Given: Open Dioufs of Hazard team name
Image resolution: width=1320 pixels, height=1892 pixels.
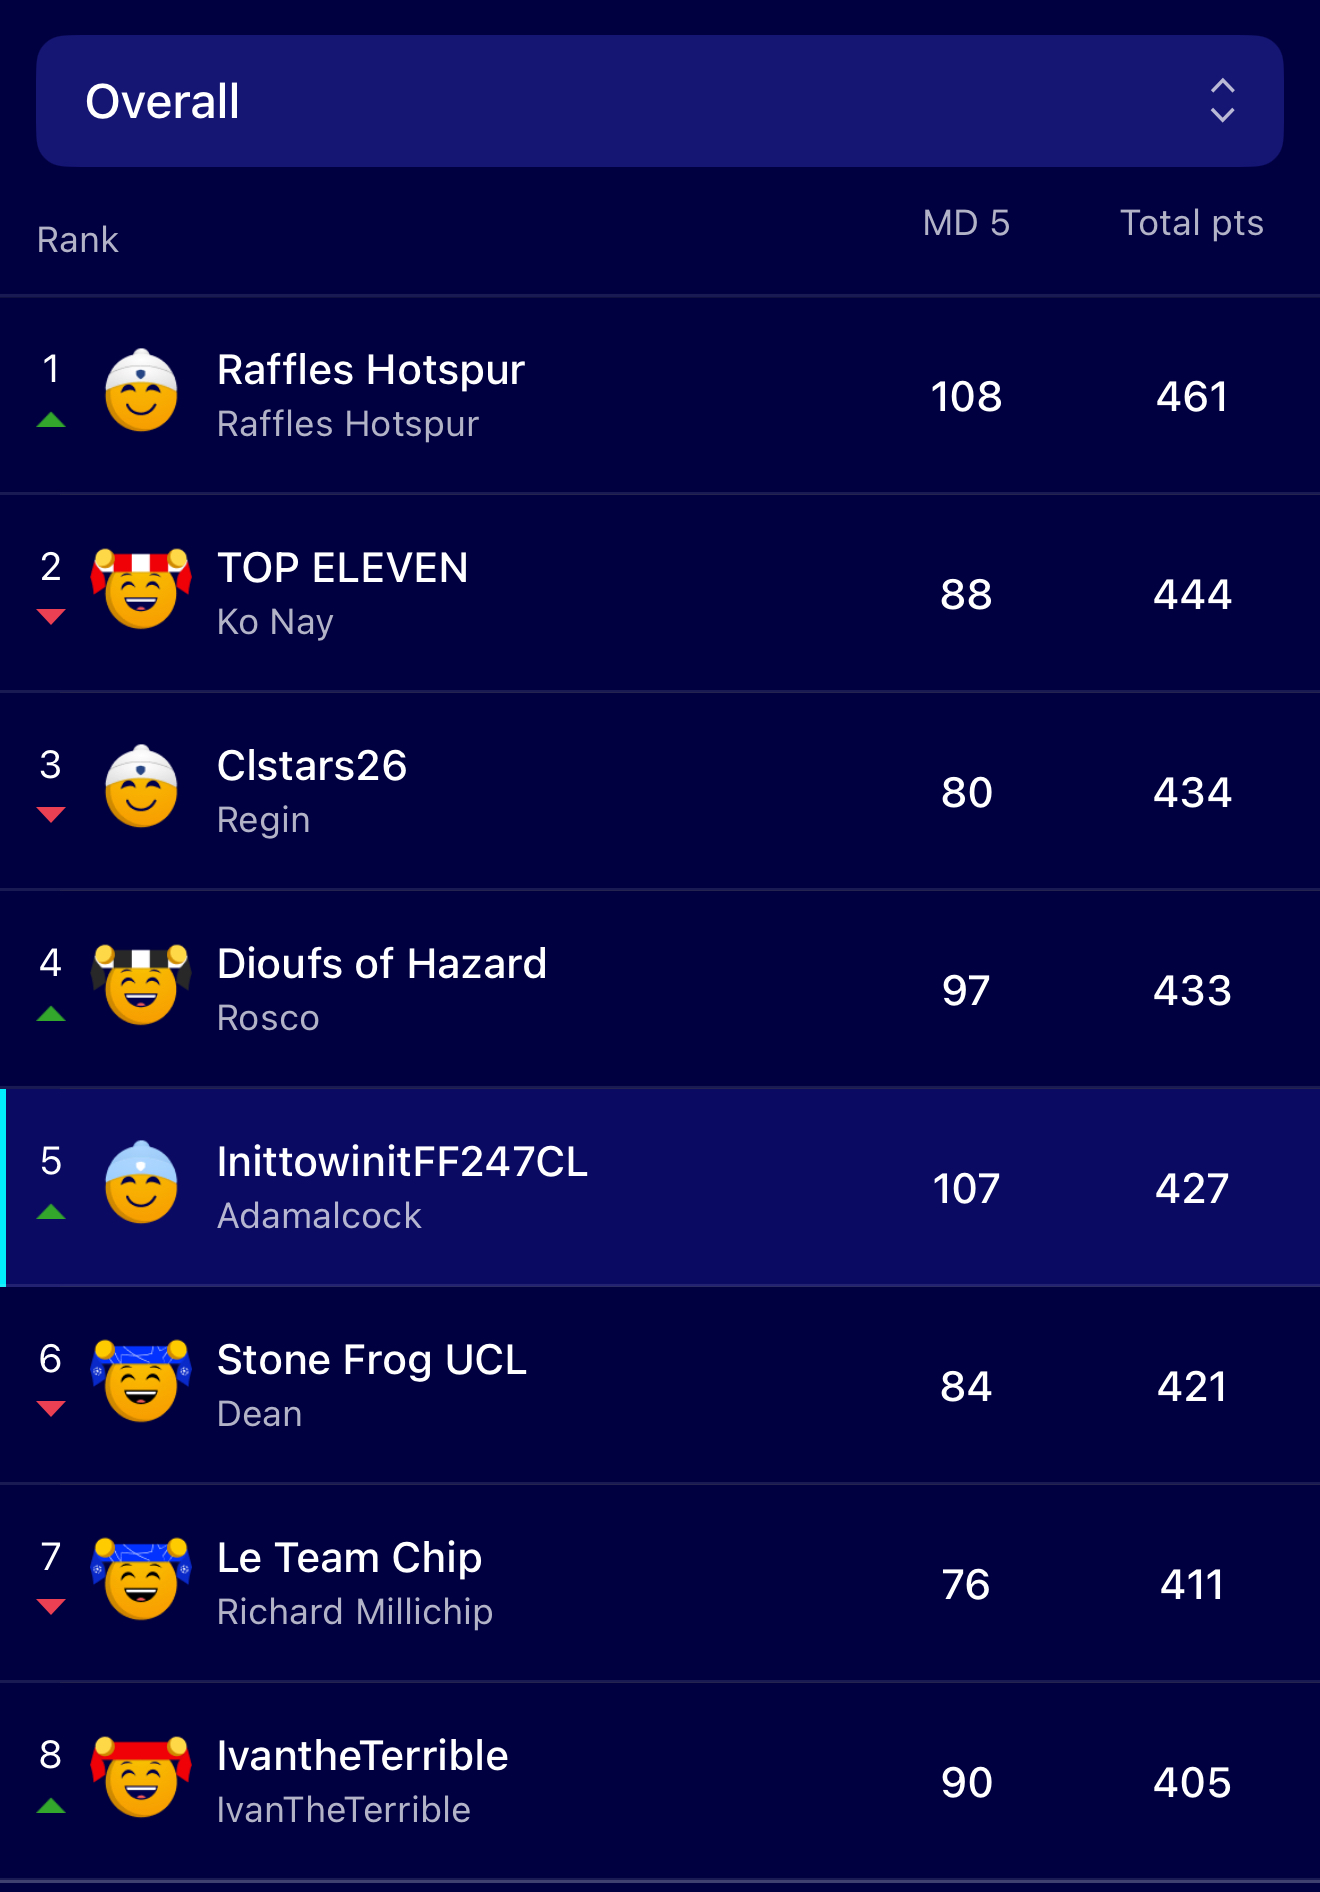Looking at the screenshot, I should [x=382, y=964].
